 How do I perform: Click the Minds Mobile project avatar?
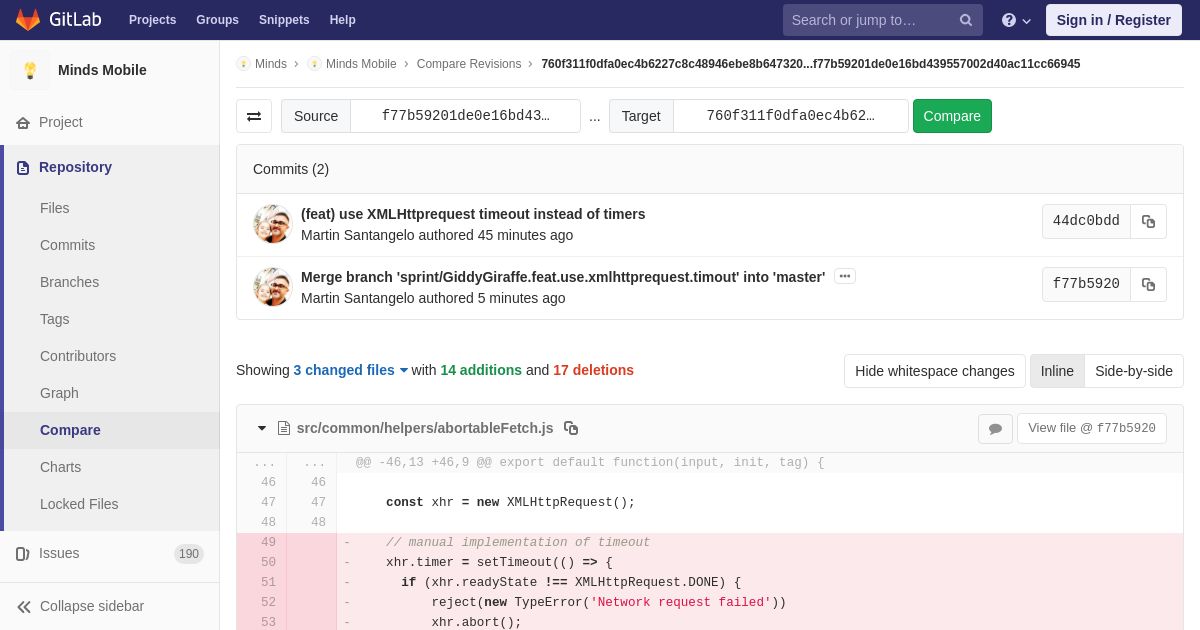(30, 70)
